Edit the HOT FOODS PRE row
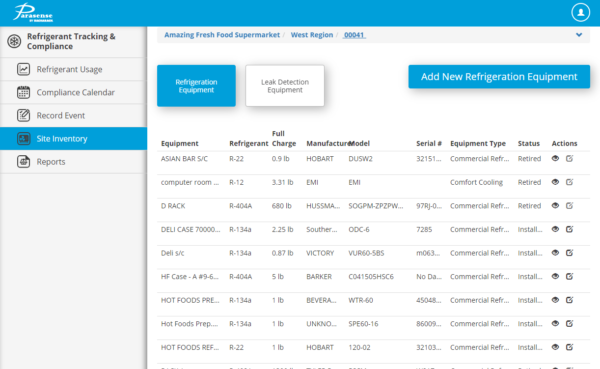The height and width of the screenshot is (369, 600). [569, 300]
